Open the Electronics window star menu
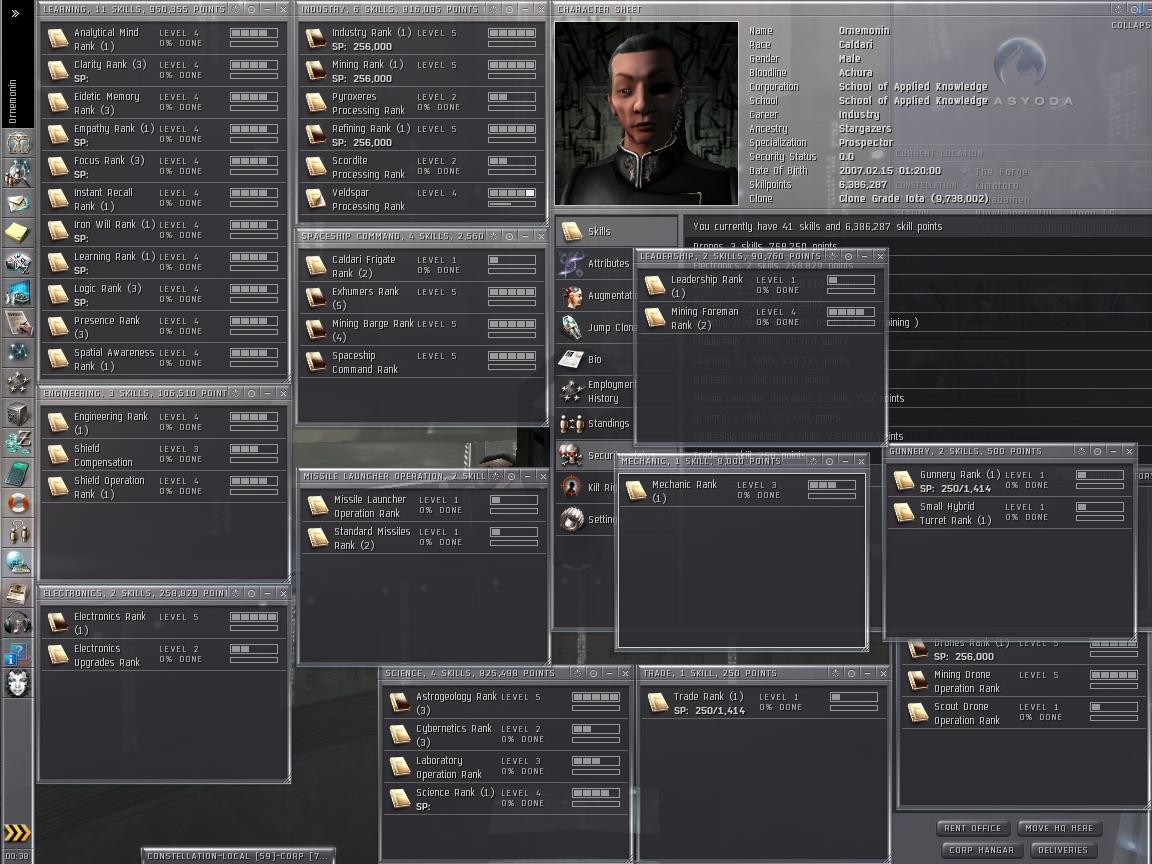Image resolution: width=1152 pixels, height=864 pixels. click(x=236, y=593)
